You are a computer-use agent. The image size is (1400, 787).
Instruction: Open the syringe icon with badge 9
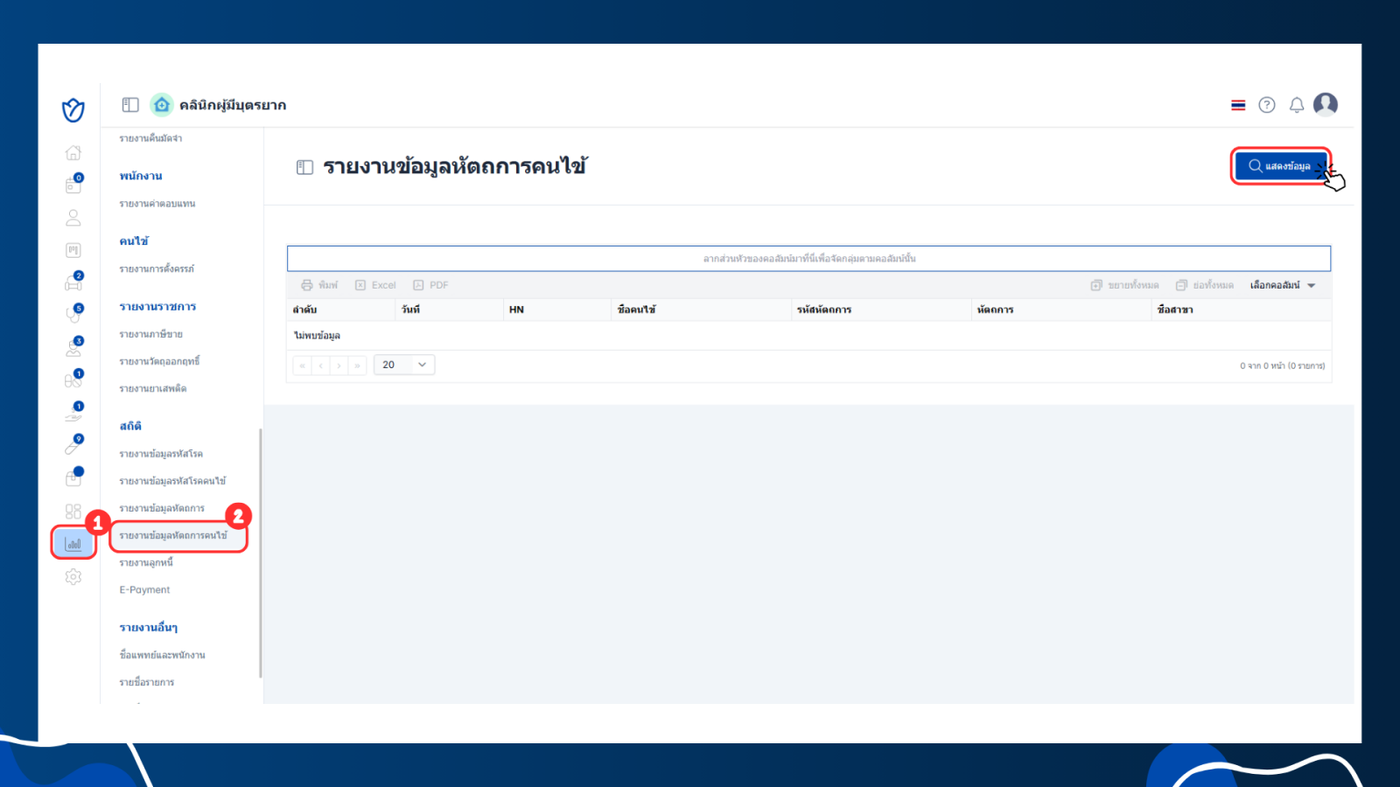click(x=73, y=446)
